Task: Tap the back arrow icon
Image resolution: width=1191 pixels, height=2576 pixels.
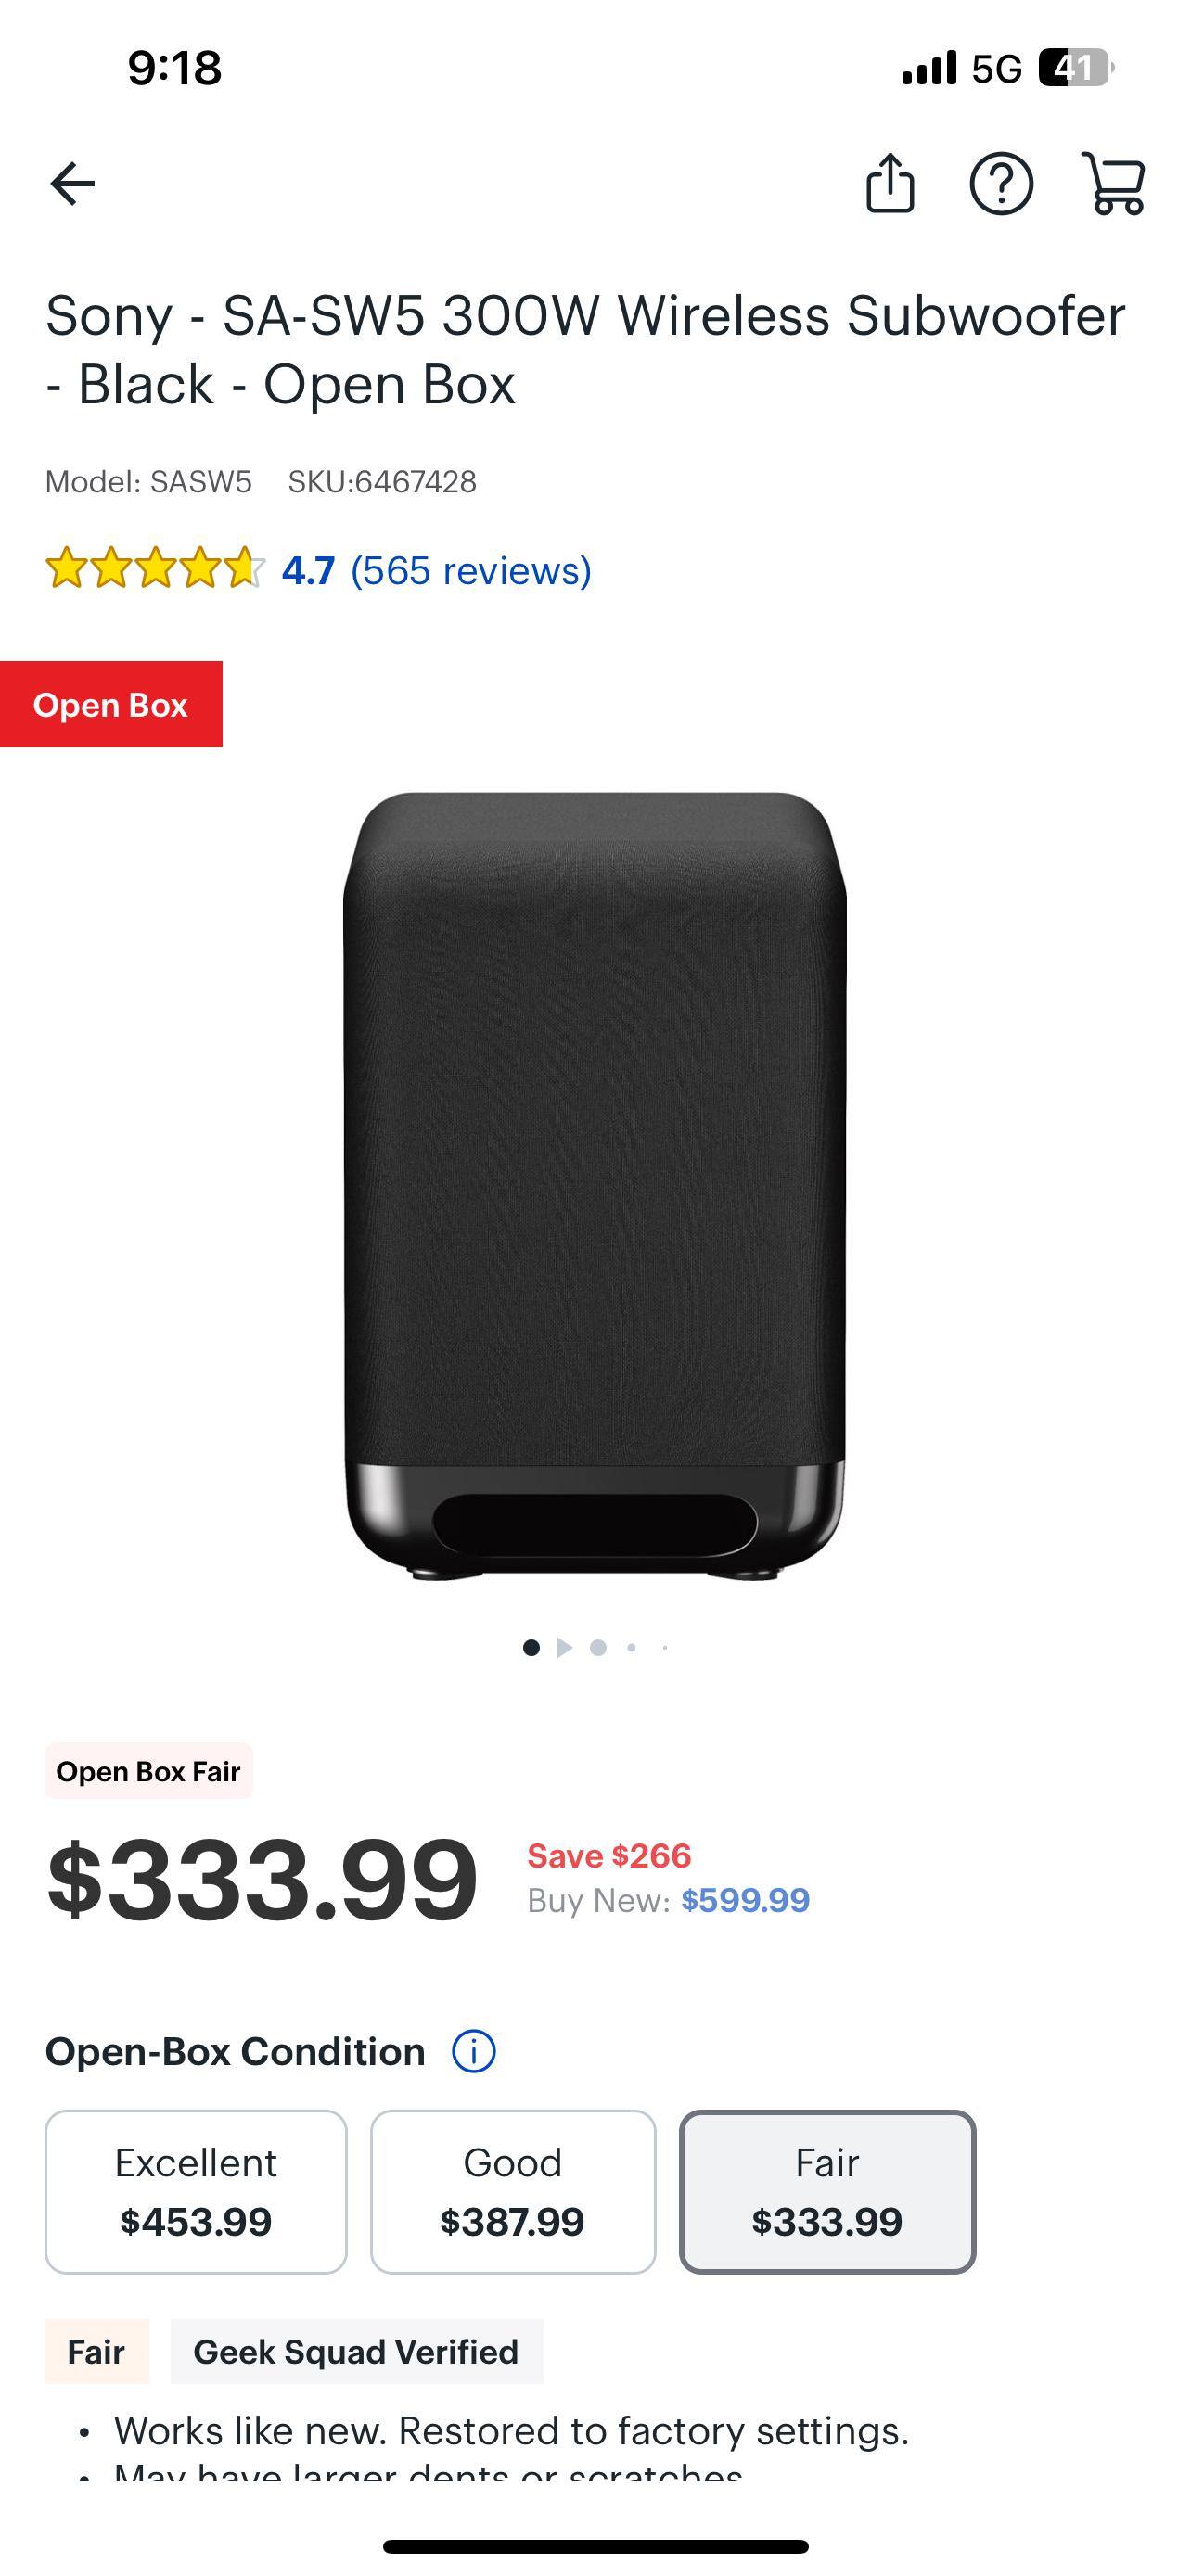Action: [72, 184]
